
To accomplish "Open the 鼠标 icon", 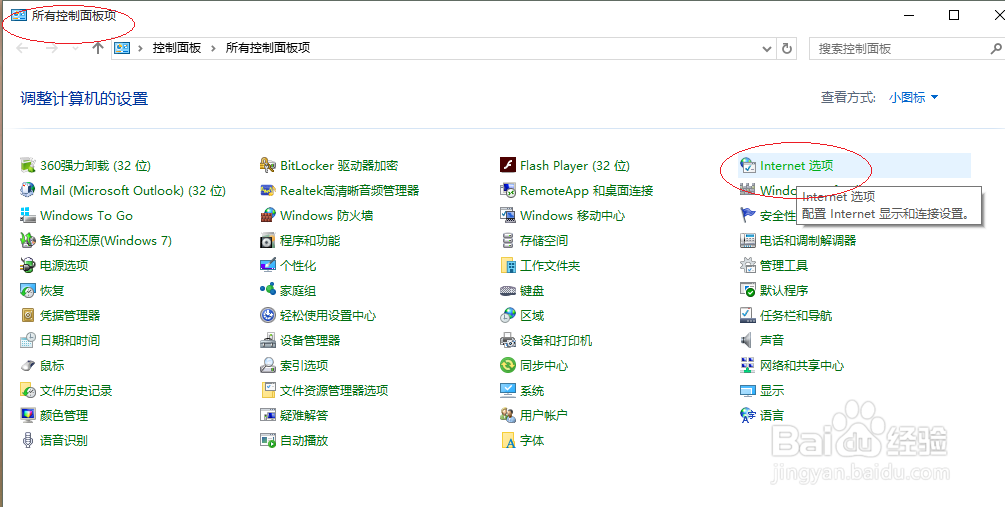I will click(x=28, y=365).
